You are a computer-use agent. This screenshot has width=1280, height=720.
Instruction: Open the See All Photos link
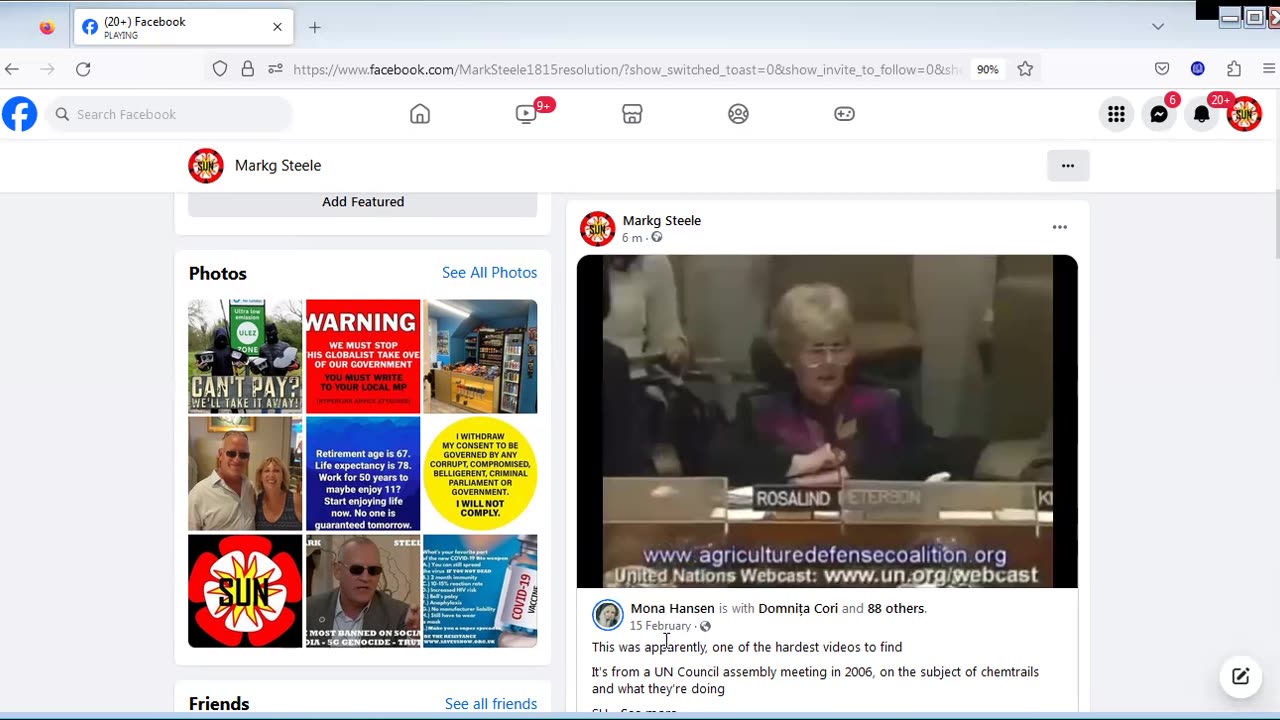(x=489, y=272)
